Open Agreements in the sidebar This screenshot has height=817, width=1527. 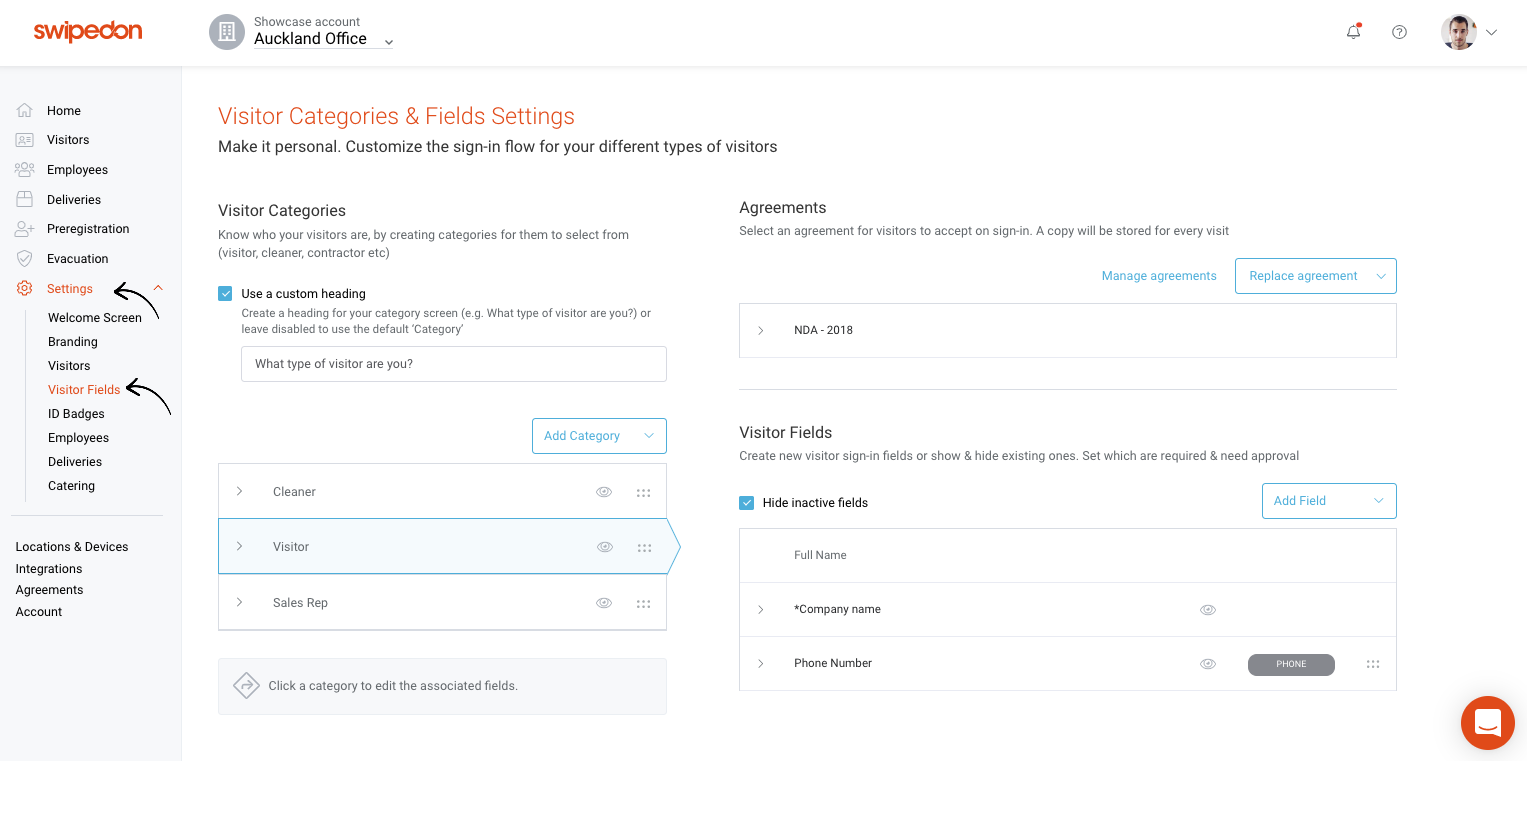tap(49, 590)
